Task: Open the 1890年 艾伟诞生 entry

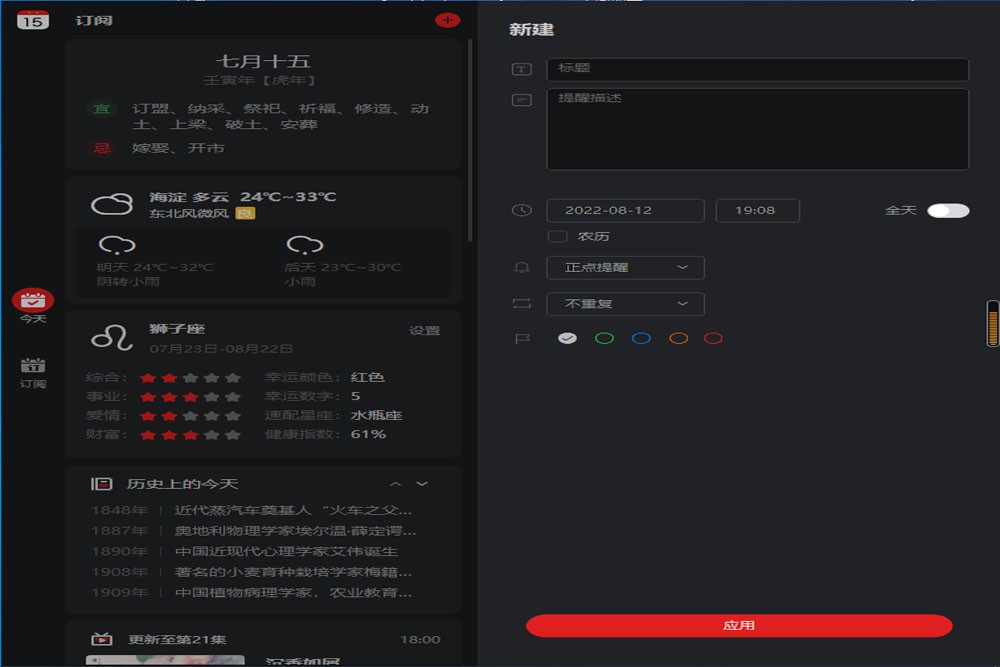Action: [x=244, y=551]
